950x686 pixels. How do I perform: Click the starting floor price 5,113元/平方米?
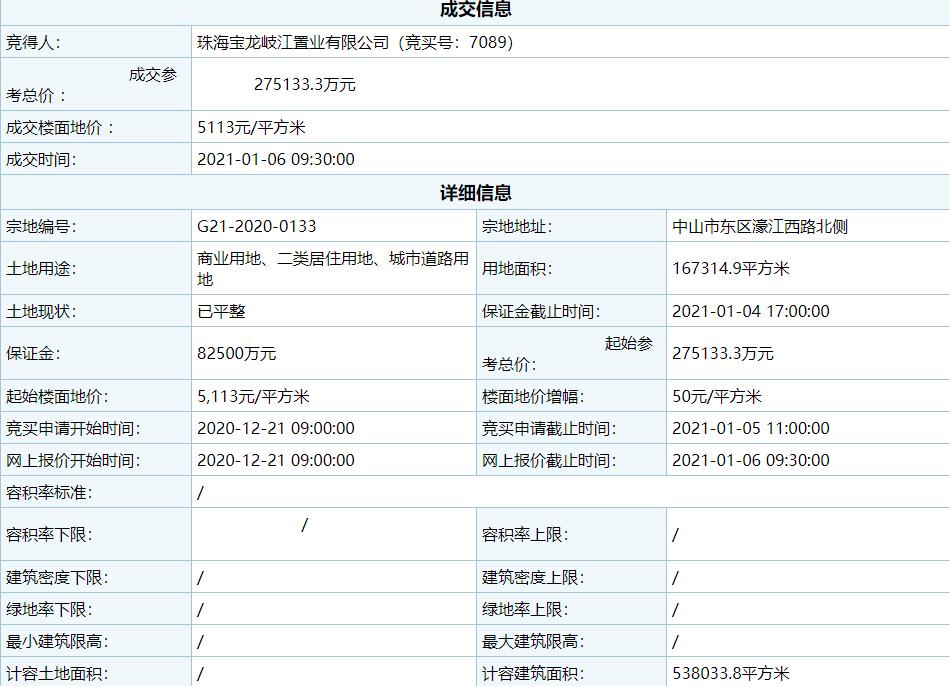coord(253,396)
